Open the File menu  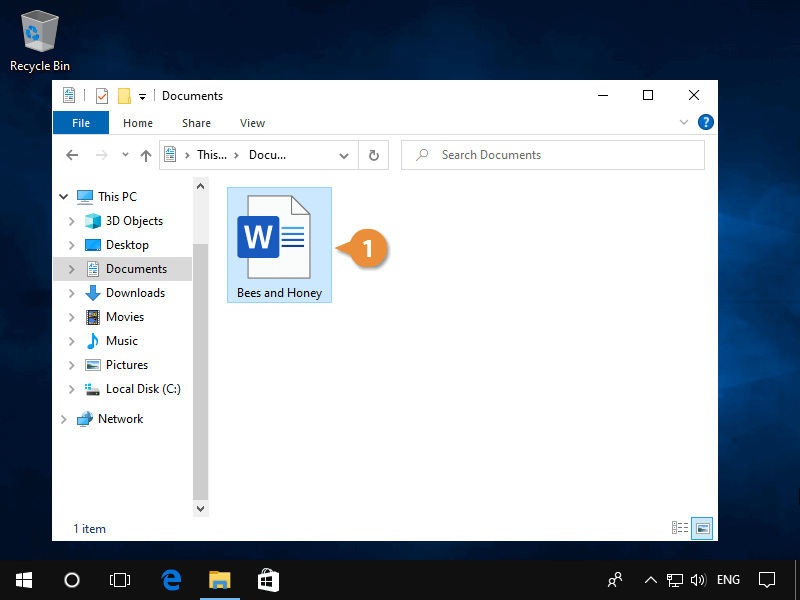[x=81, y=123]
